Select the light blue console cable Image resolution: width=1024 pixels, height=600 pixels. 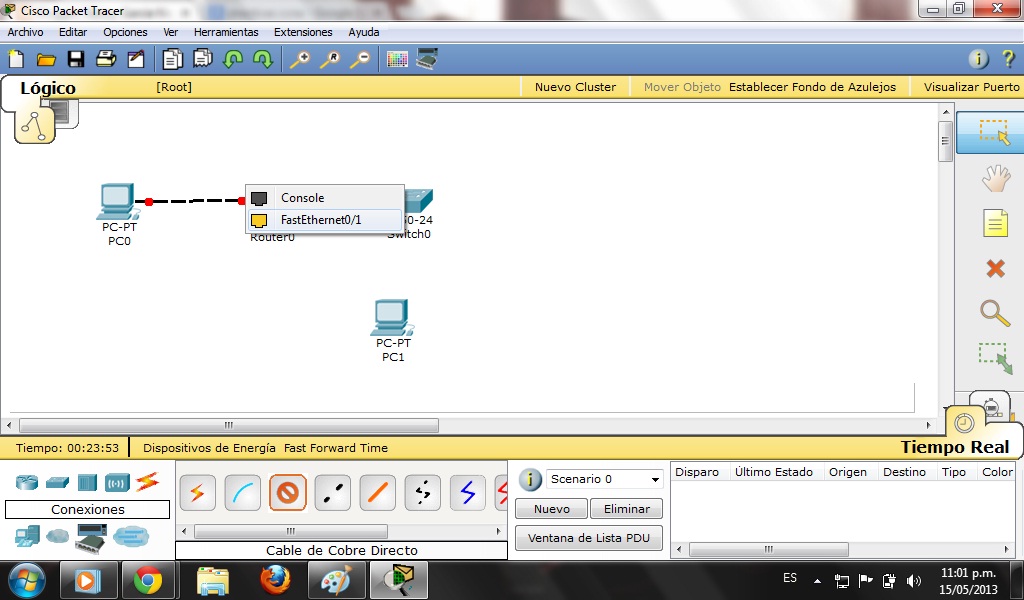click(242, 493)
